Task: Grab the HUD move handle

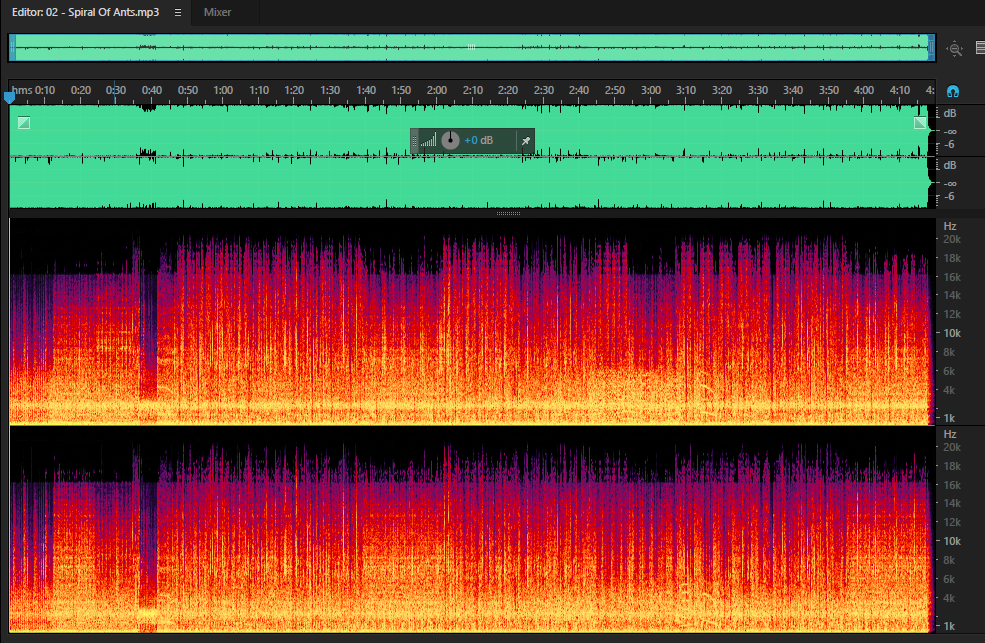Action: pyautogui.click(x=414, y=141)
